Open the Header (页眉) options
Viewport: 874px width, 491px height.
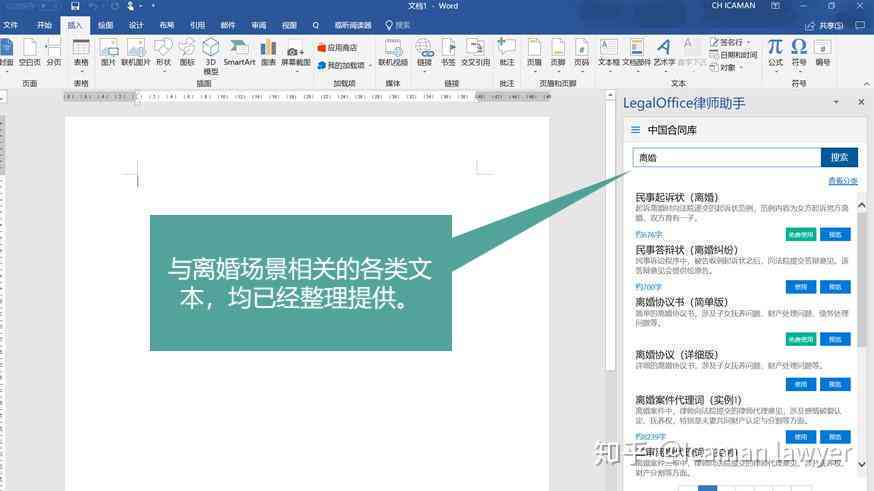[534, 55]
